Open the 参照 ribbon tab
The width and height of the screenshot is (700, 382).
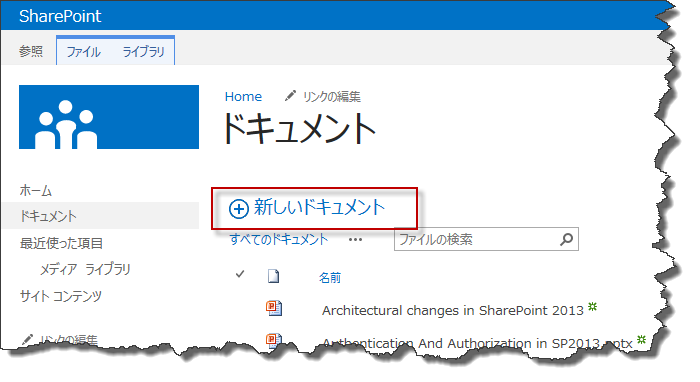pos(31,51)
